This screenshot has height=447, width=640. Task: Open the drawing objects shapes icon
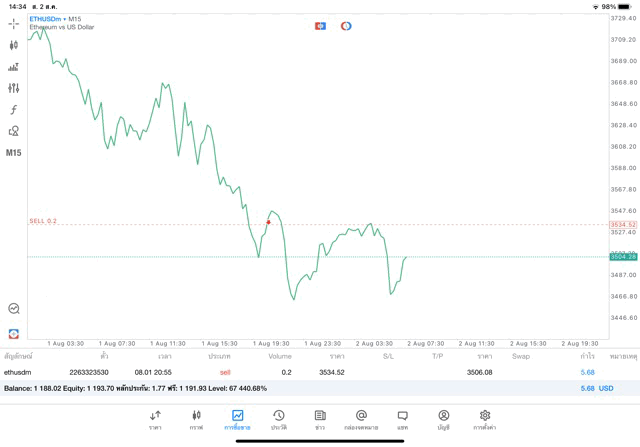(14, 131)
